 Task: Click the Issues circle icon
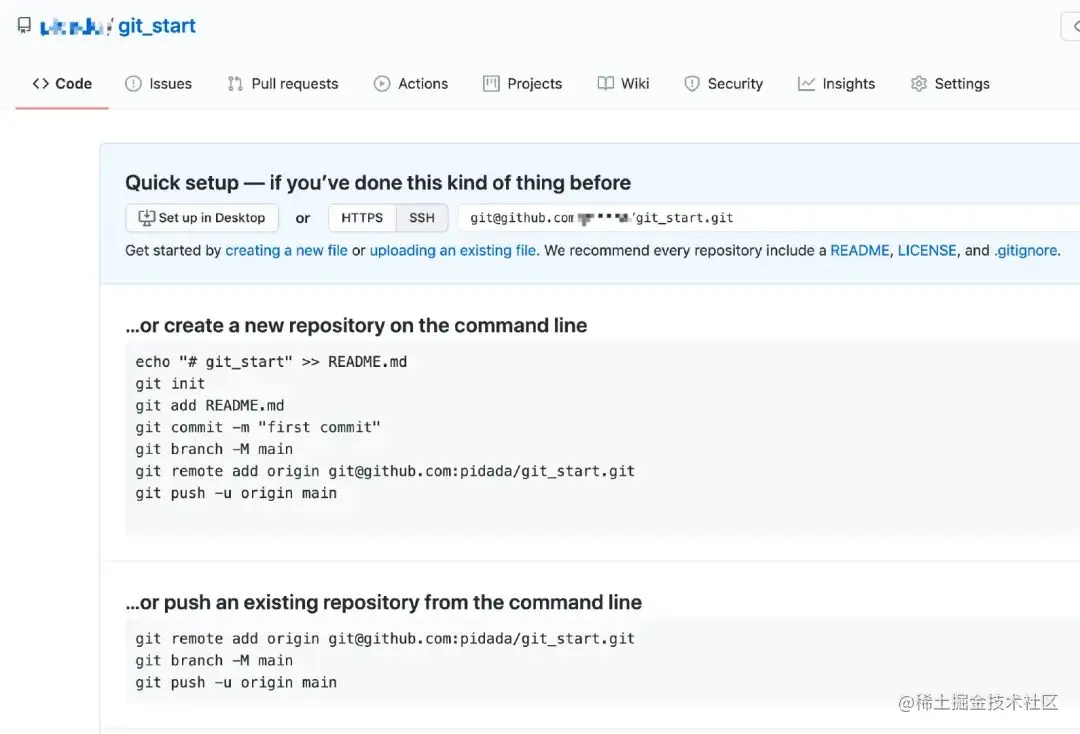coord(133,83)
